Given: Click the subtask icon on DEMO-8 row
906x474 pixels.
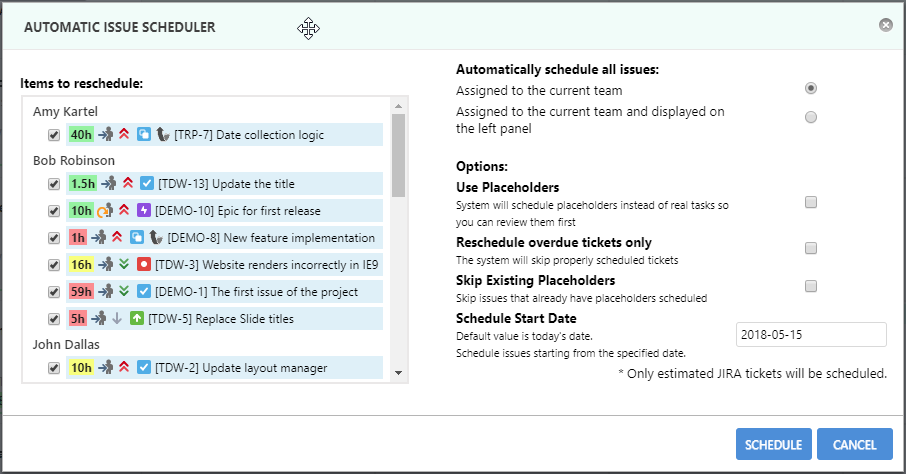Looking at the screenshot, I should [144, 238].
